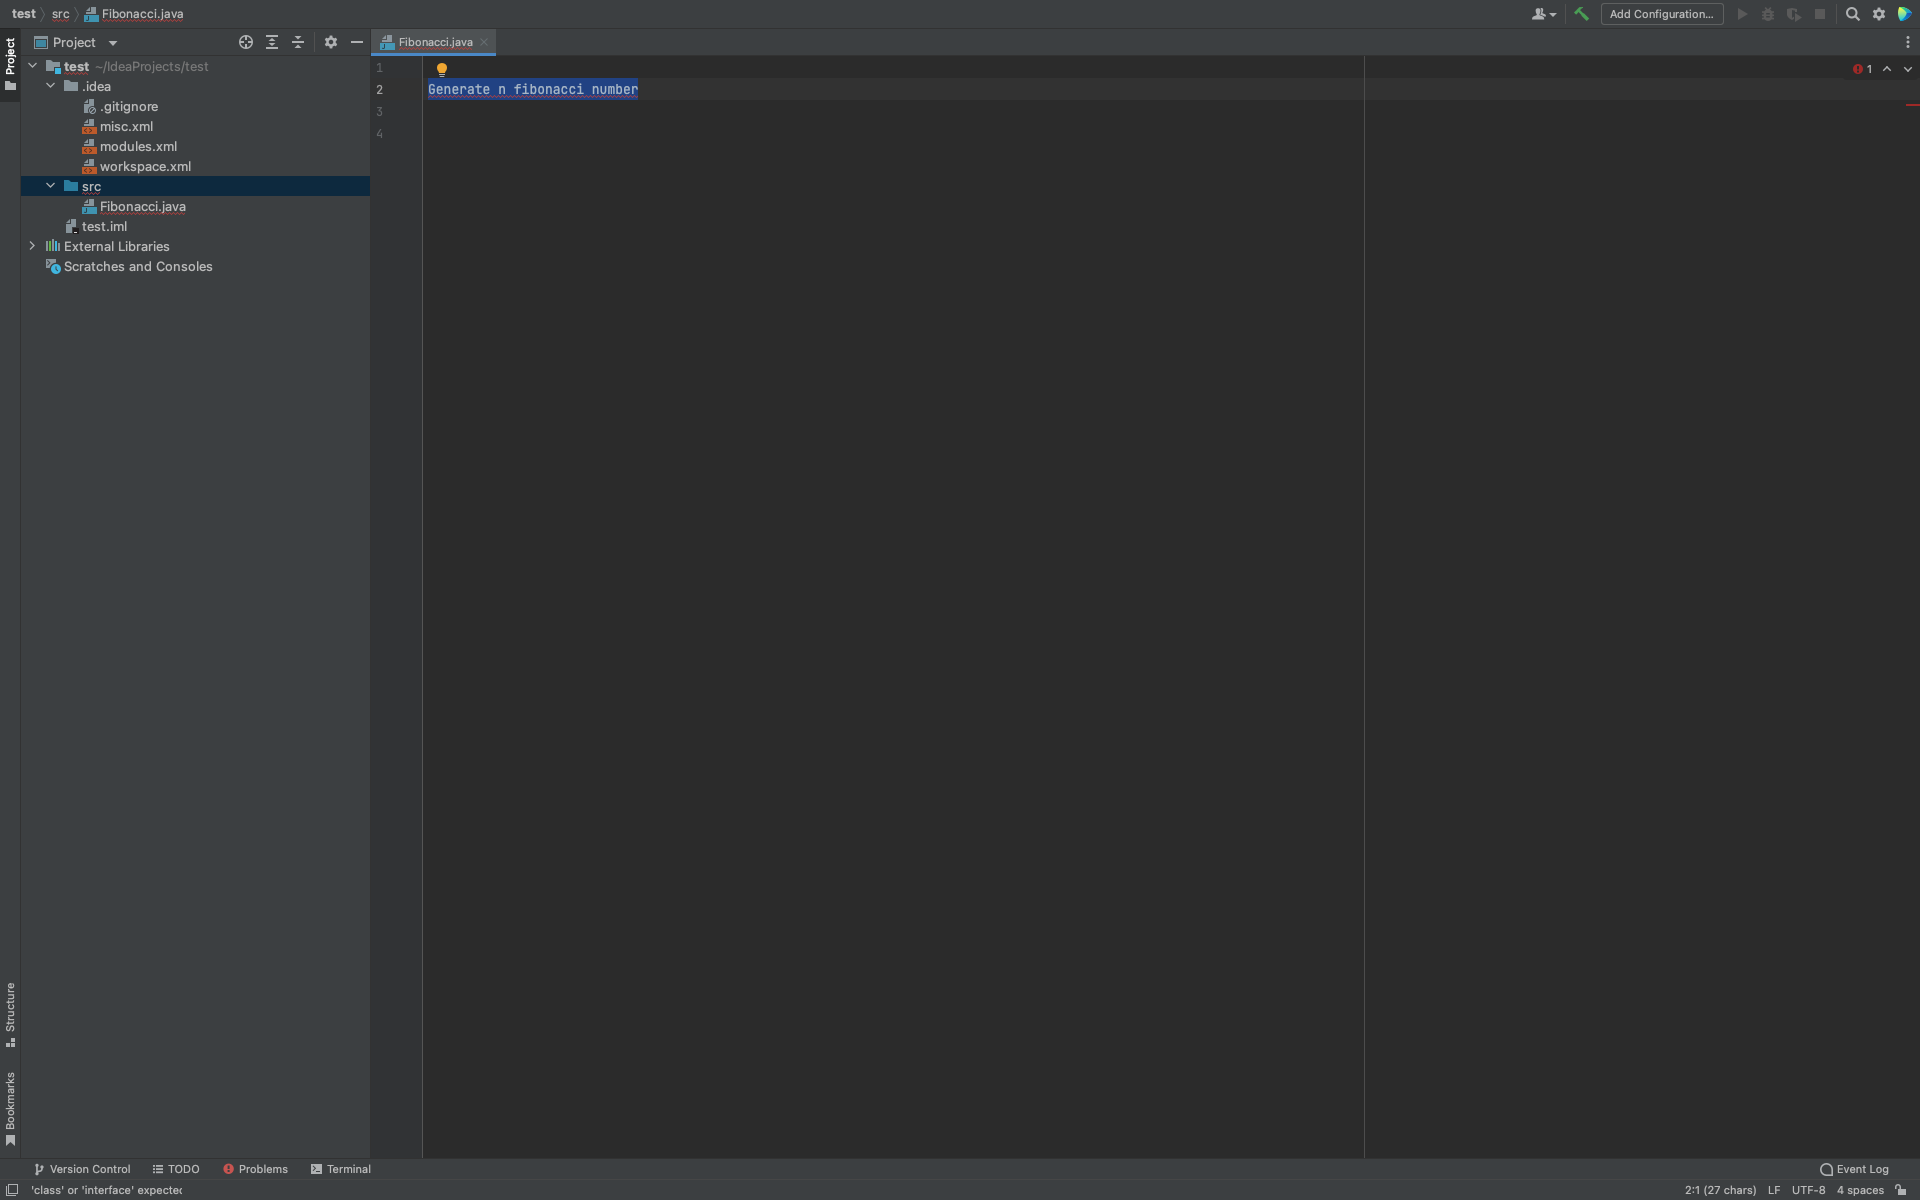Open line separator LF selector
The image size is (1920, 1200).
pos(1774,1190)
